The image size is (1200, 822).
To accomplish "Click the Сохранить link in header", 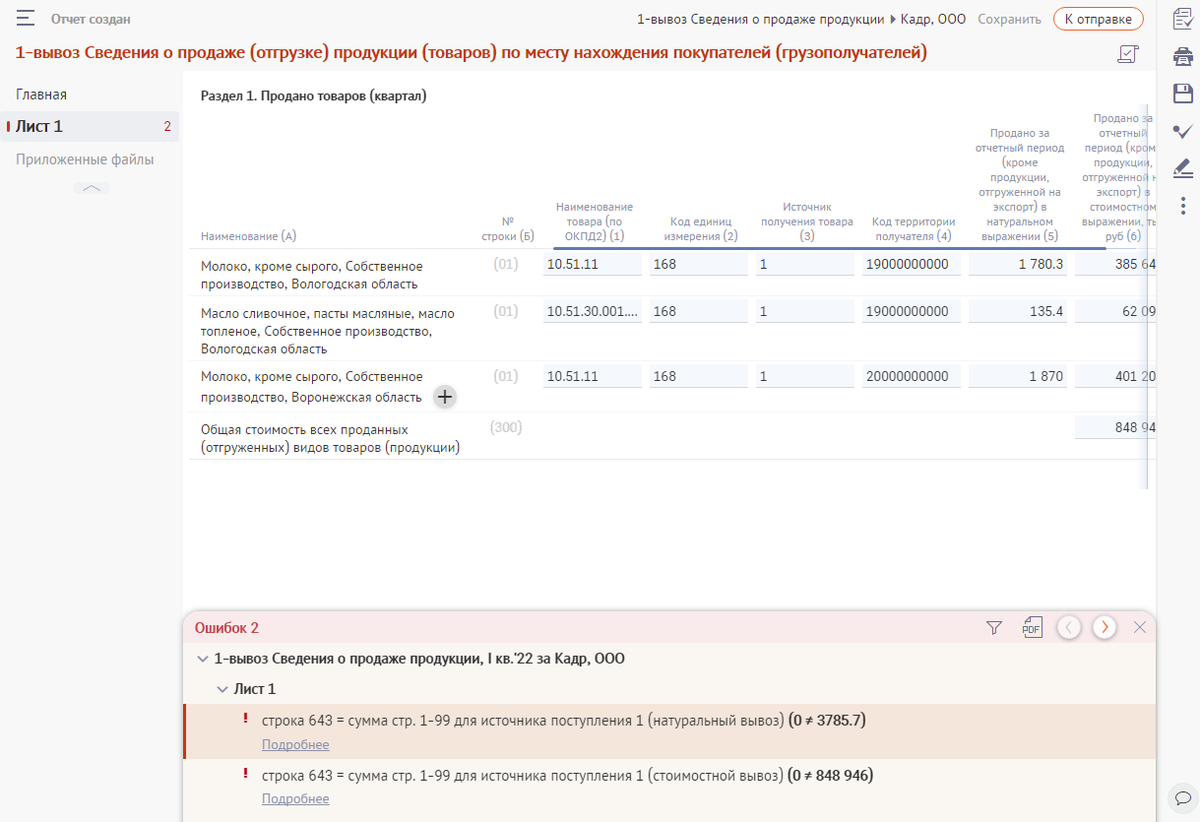I will tap(1009, 19).
